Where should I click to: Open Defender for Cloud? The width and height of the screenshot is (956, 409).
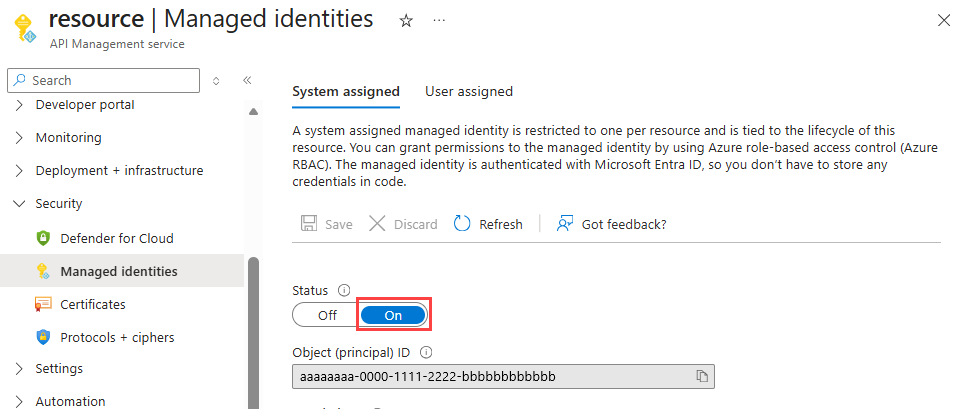click(117, 238)
